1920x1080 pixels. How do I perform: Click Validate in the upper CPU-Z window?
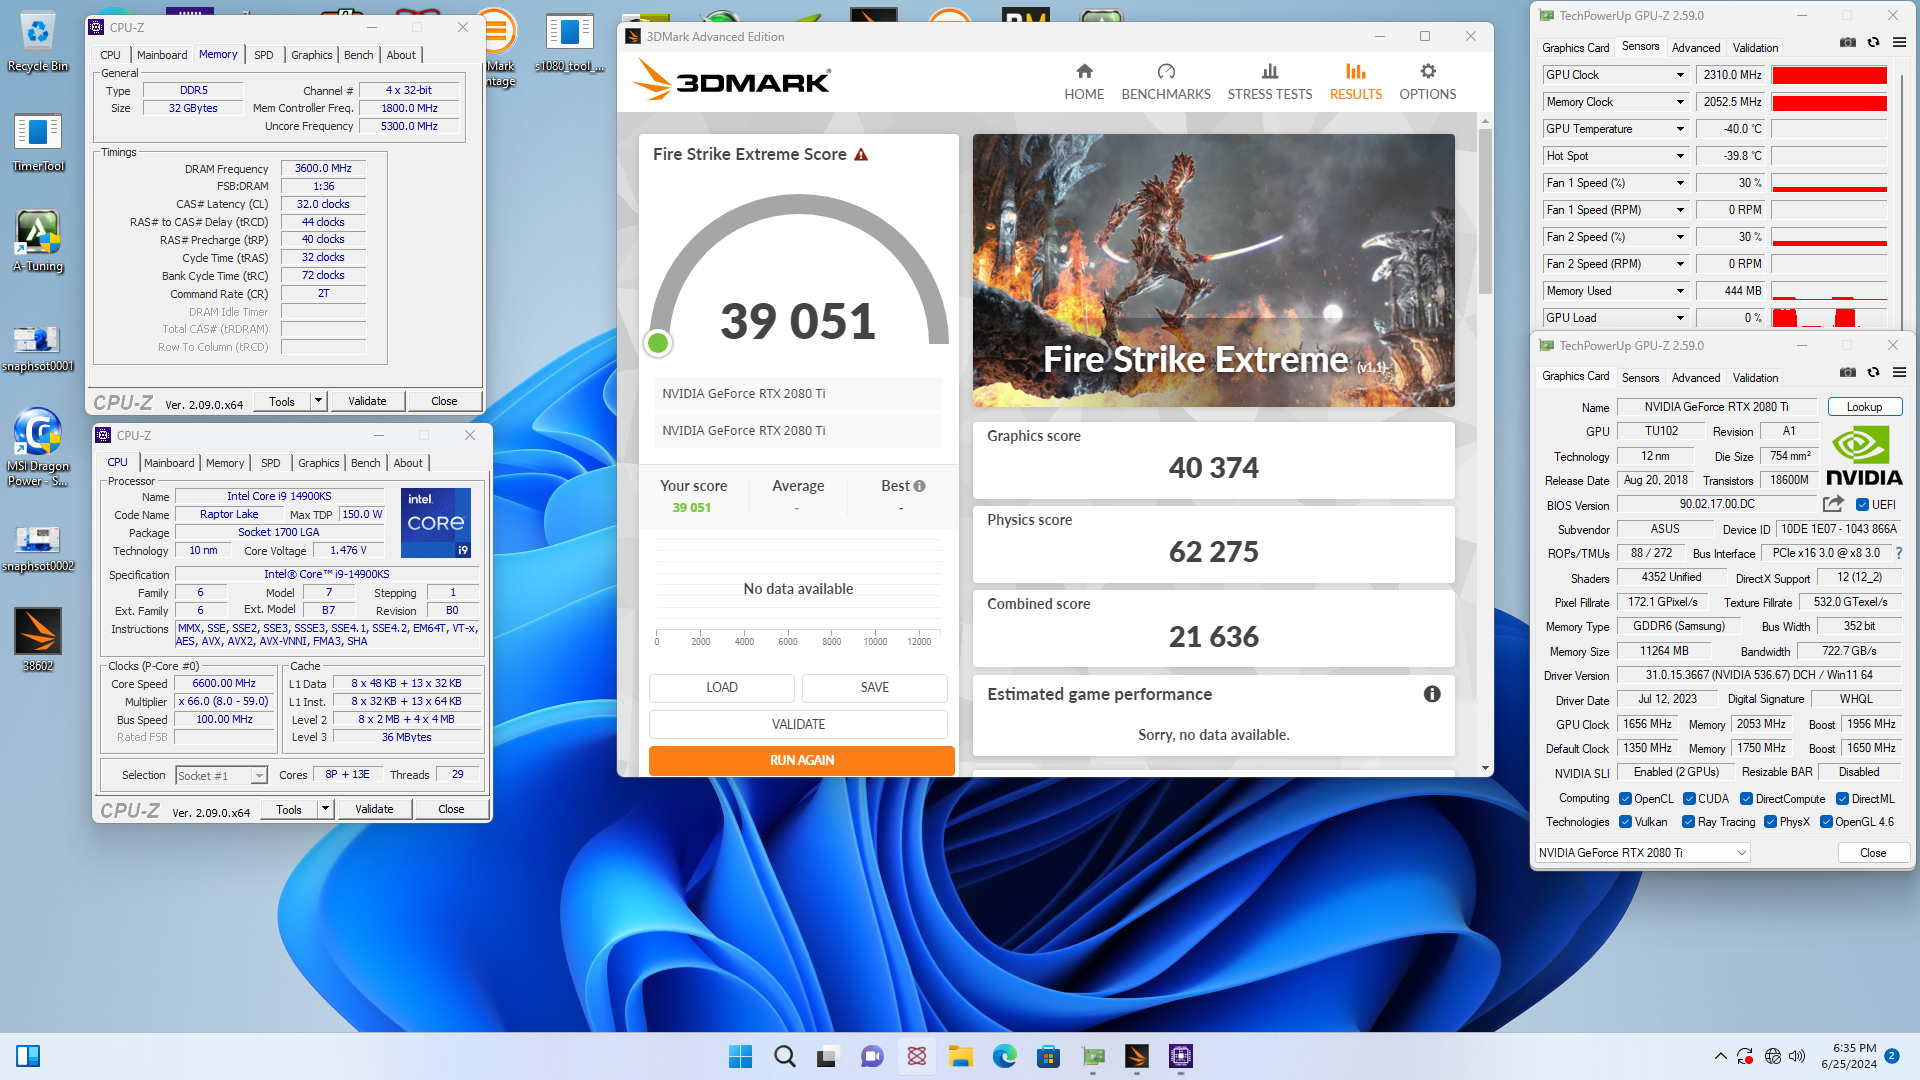[367, 401]
